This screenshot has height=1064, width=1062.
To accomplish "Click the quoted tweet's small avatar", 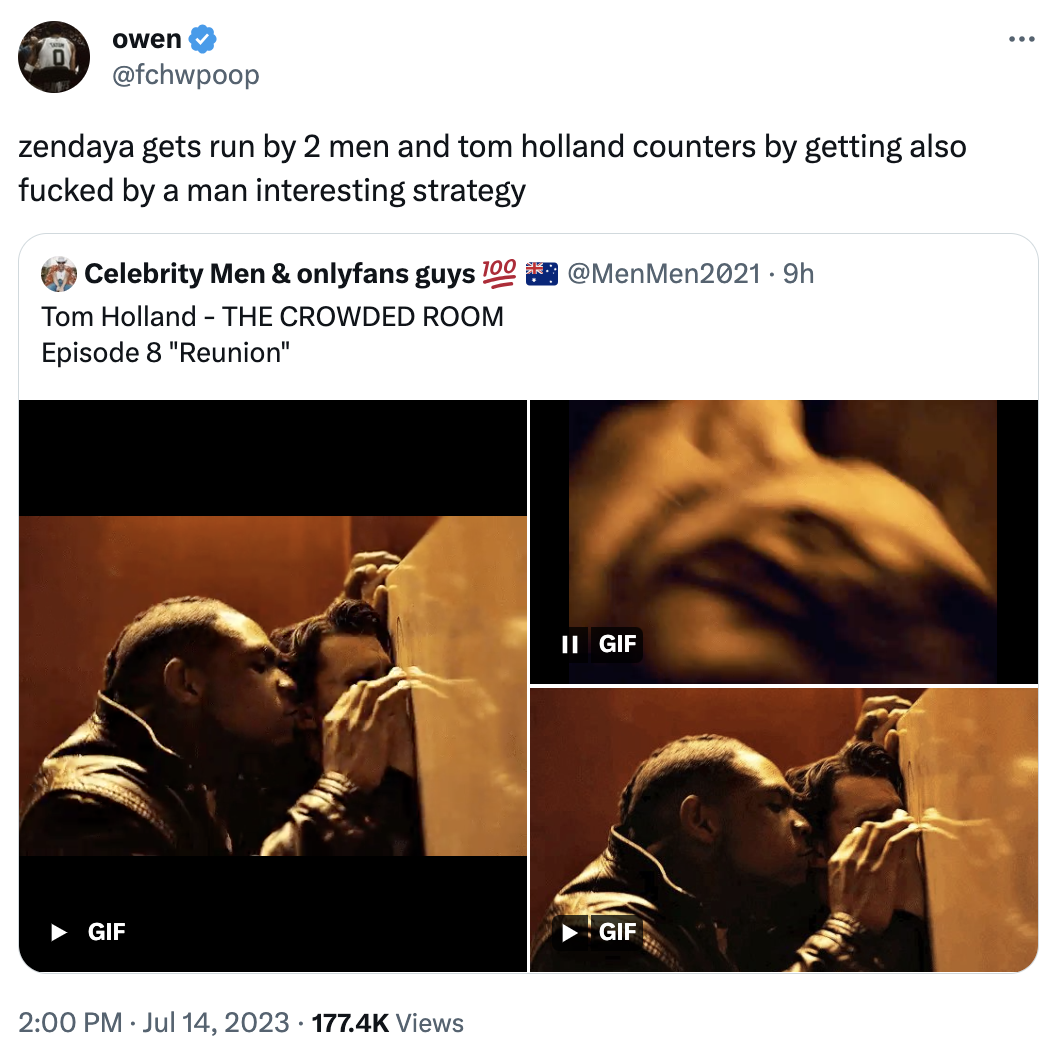I will [59, 273].
